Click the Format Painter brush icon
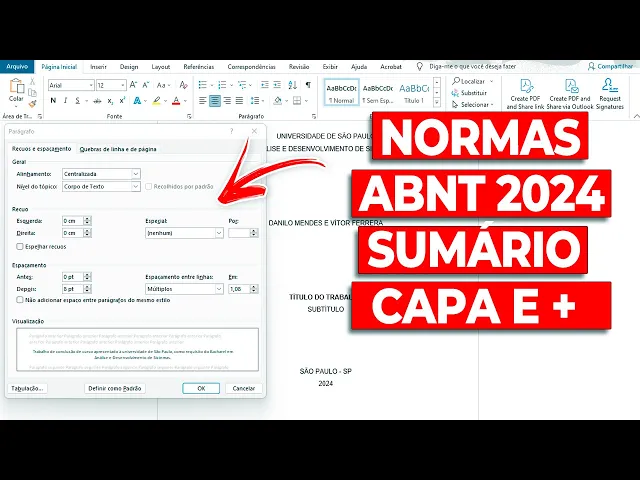 click(x=33, y=104)
